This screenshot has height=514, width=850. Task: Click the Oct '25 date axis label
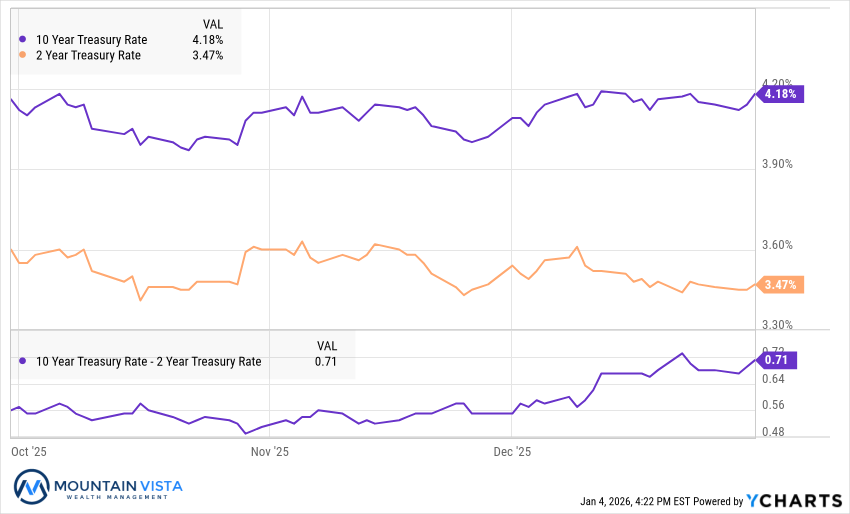(29, 452)
